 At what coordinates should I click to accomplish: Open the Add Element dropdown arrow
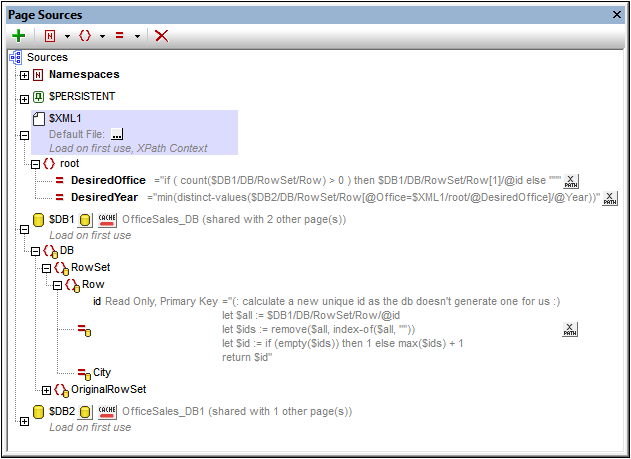[102, 37]
